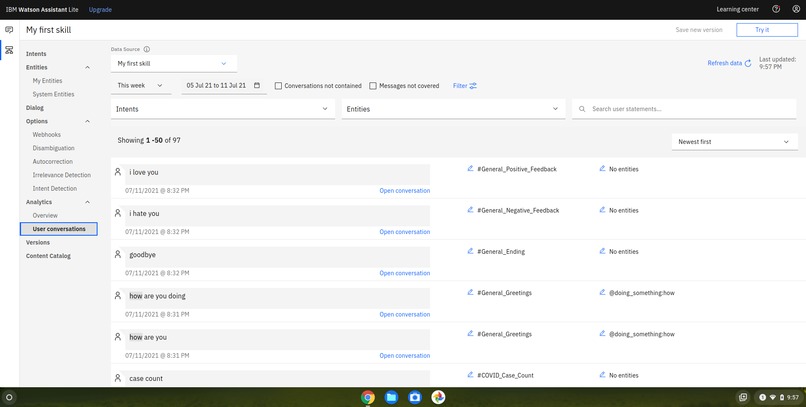Click the Filter link
Image resolution: width=806 pixels, height=407 pixels.
460,86
